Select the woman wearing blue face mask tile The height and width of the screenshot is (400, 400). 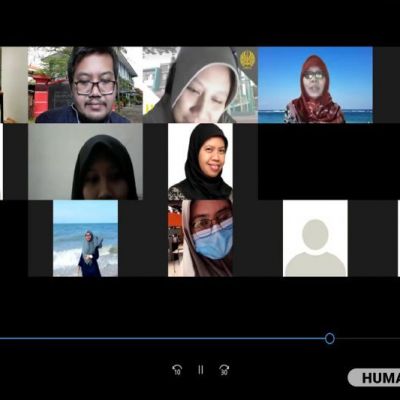point(200,238)
